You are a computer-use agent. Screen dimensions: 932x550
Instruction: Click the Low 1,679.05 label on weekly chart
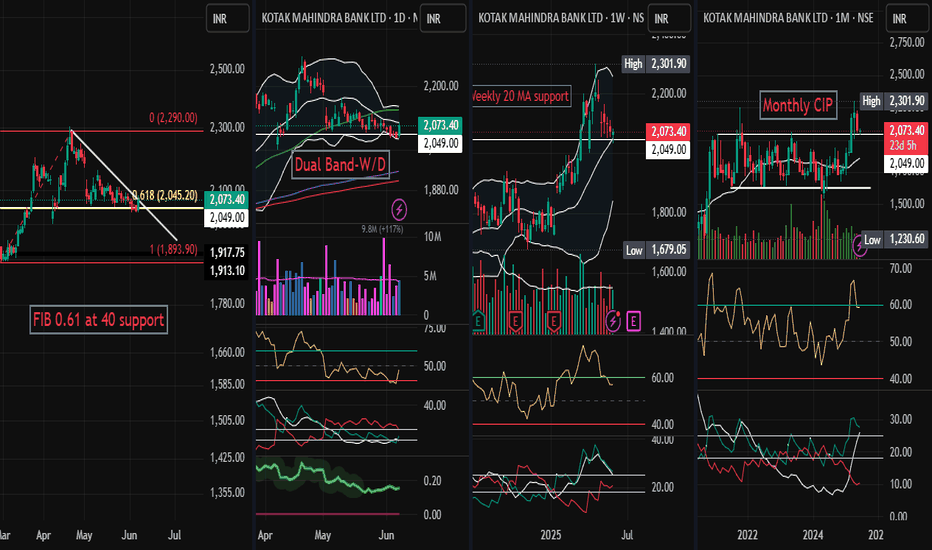[657, 250]
